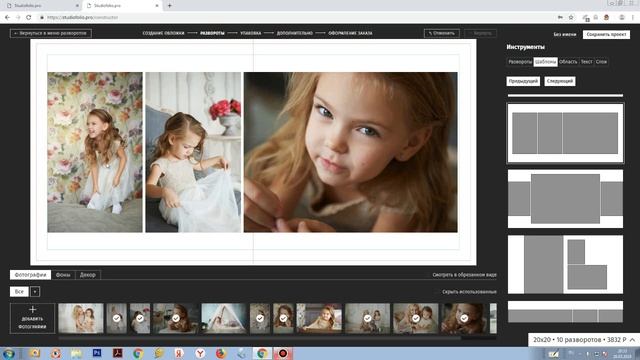This screenshot has height=360, width=640.
Task: Open the 'Слои' tools tab
Action: [x=601, y=62]
